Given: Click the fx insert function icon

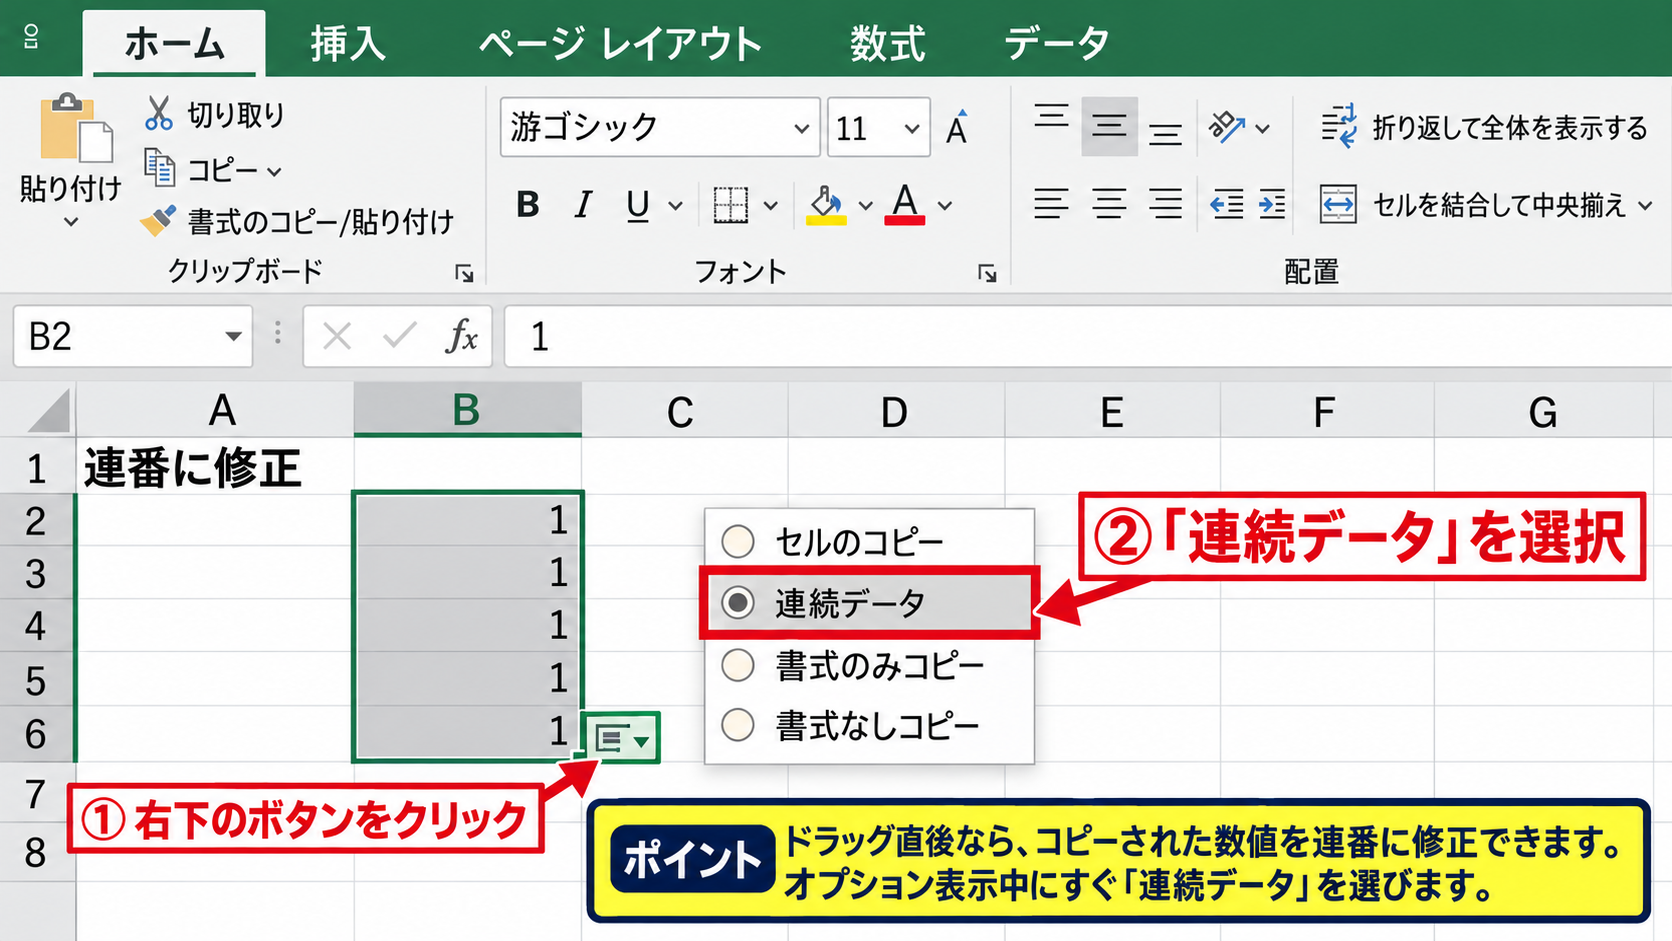Looking at the screenshot, I should [x=461, y=337].
